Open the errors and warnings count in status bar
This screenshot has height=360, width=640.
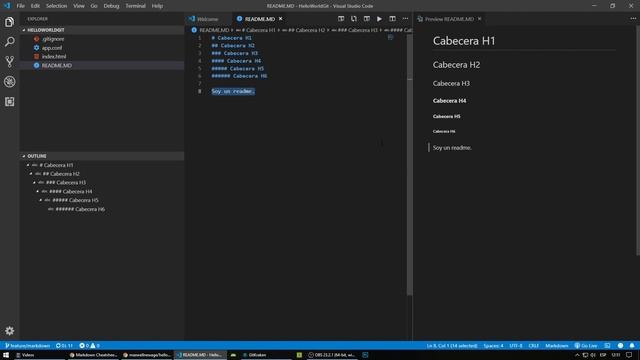(89, 346)
